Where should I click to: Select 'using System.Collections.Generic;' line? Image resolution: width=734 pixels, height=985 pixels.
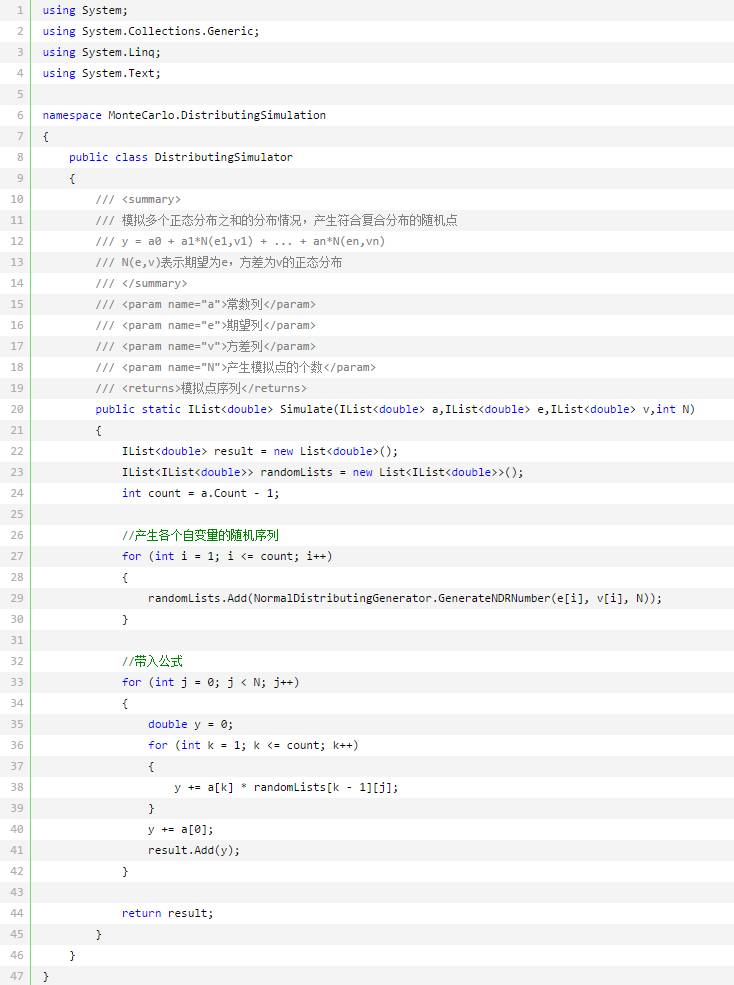[x=151, y=31]
